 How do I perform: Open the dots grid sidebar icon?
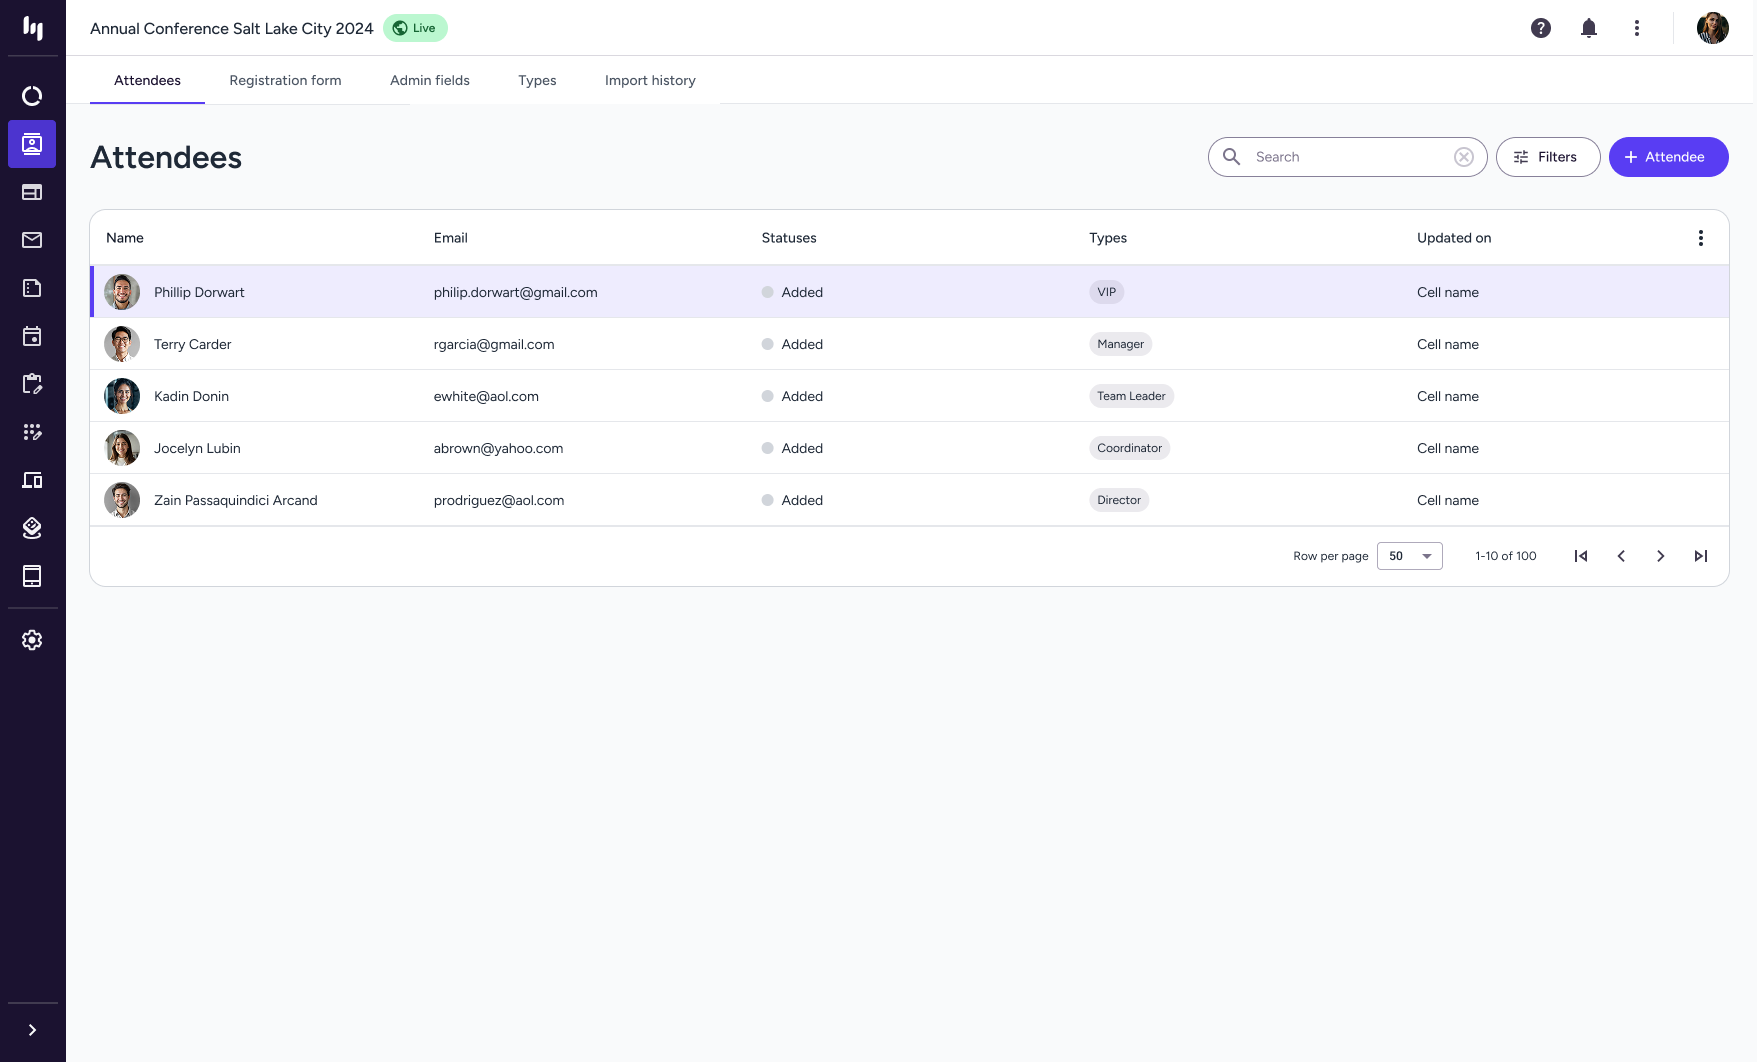coord(32,432)
